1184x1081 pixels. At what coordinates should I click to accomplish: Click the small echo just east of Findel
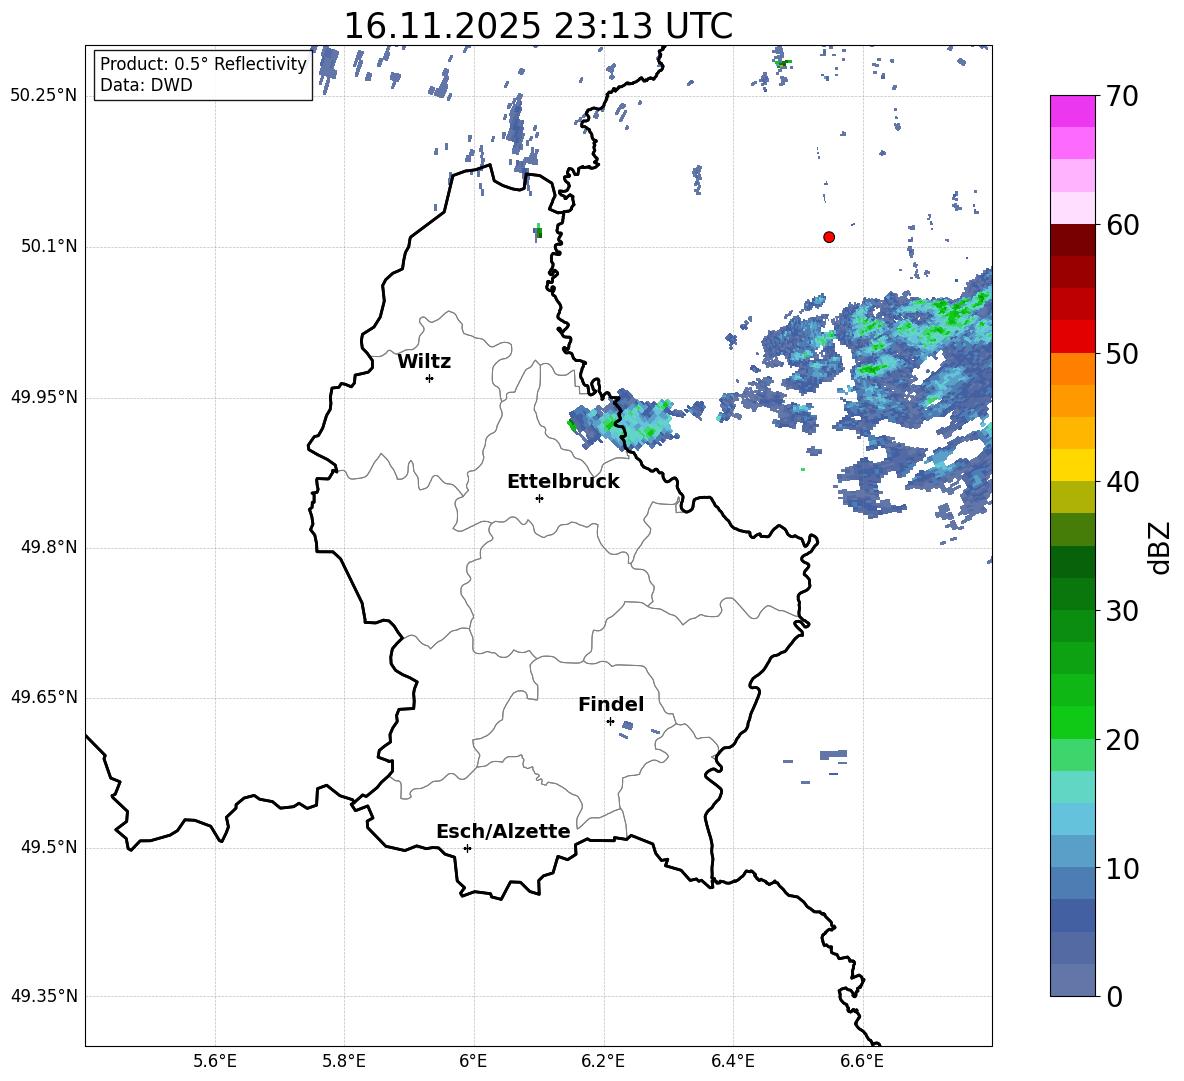(x=627, y=725)
